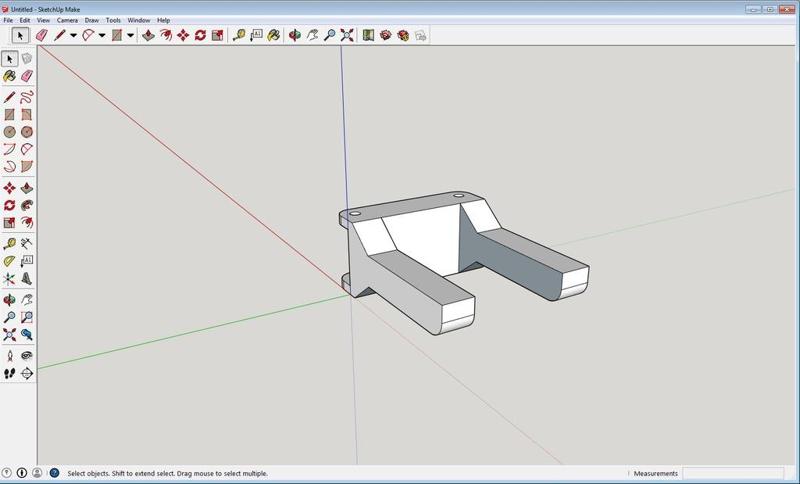
Task: Open the Window menu
Action: coord(138,20)
